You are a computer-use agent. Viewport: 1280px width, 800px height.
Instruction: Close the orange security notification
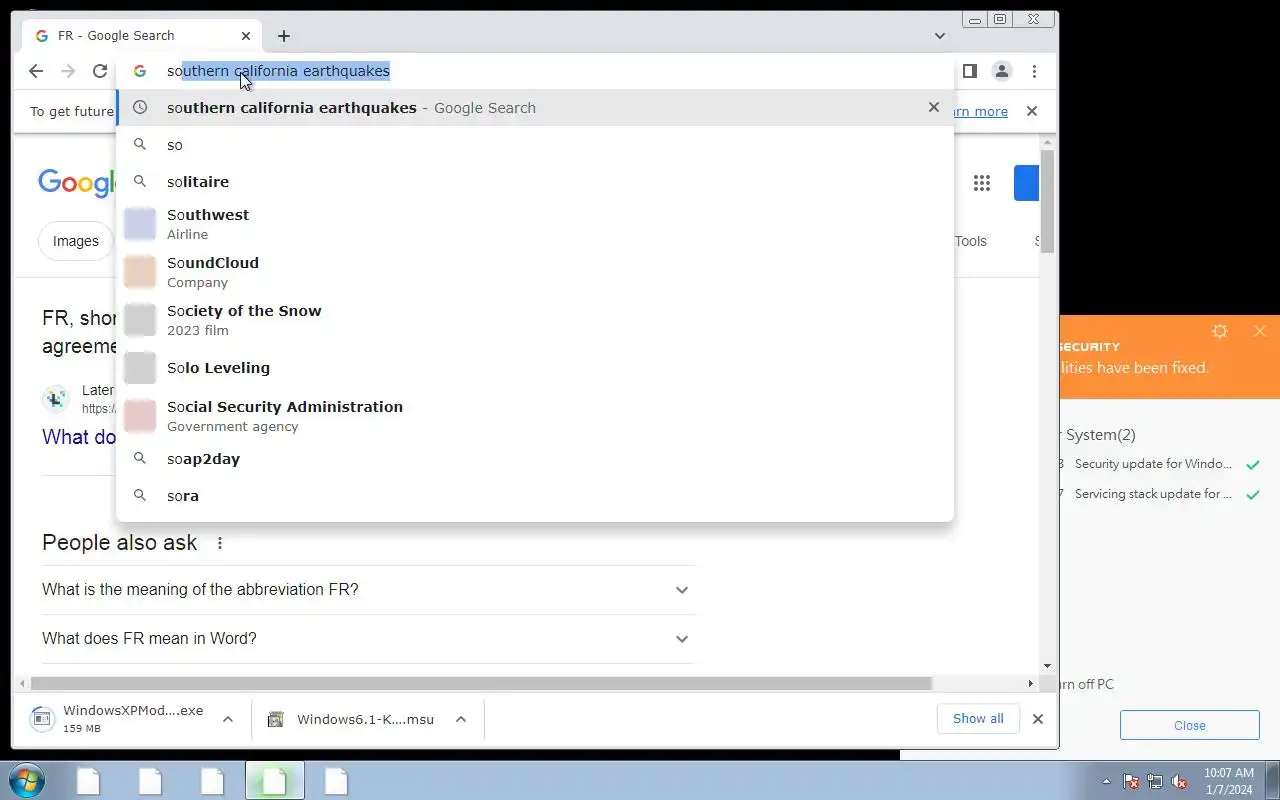(1260, 331)
